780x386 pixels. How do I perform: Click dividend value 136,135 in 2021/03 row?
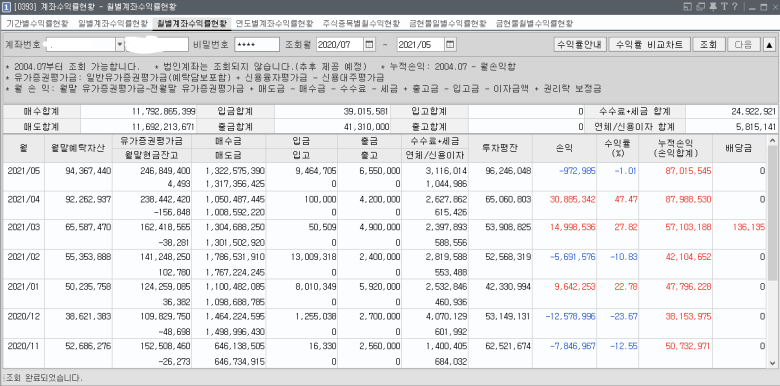click(749, 227)
